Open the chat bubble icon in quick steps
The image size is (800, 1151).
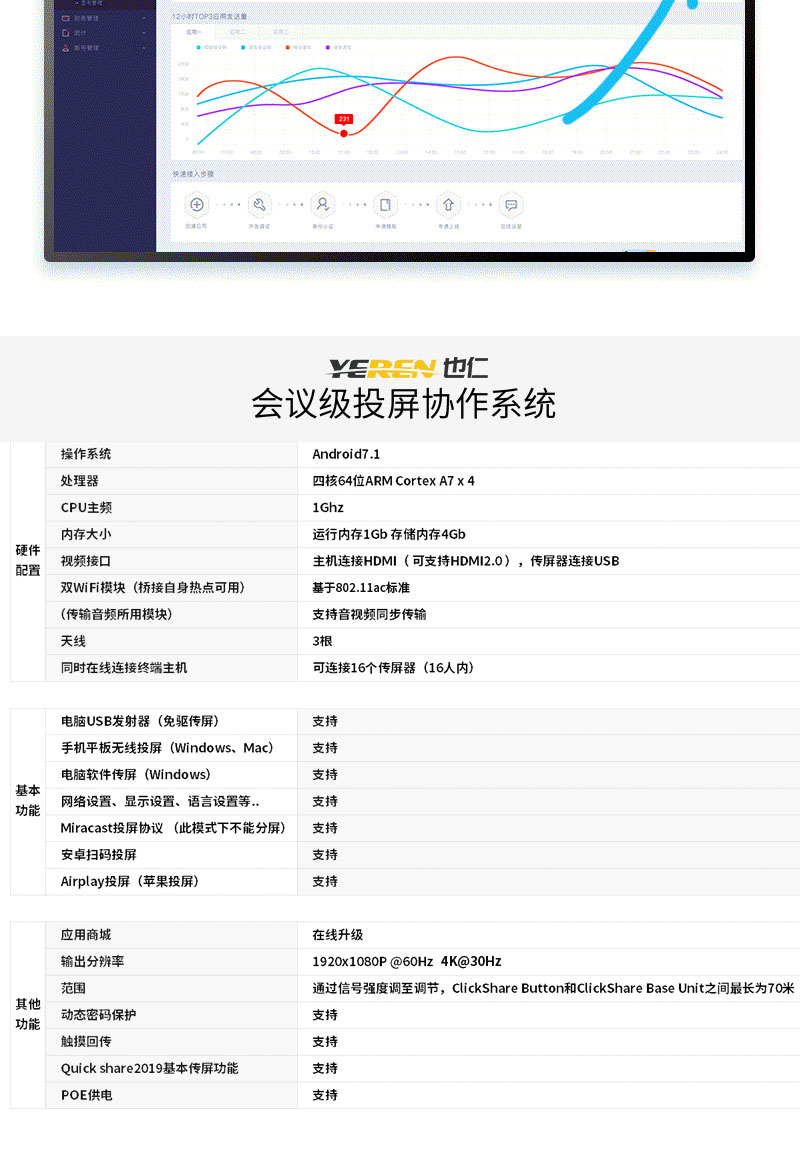pos(511,205)
